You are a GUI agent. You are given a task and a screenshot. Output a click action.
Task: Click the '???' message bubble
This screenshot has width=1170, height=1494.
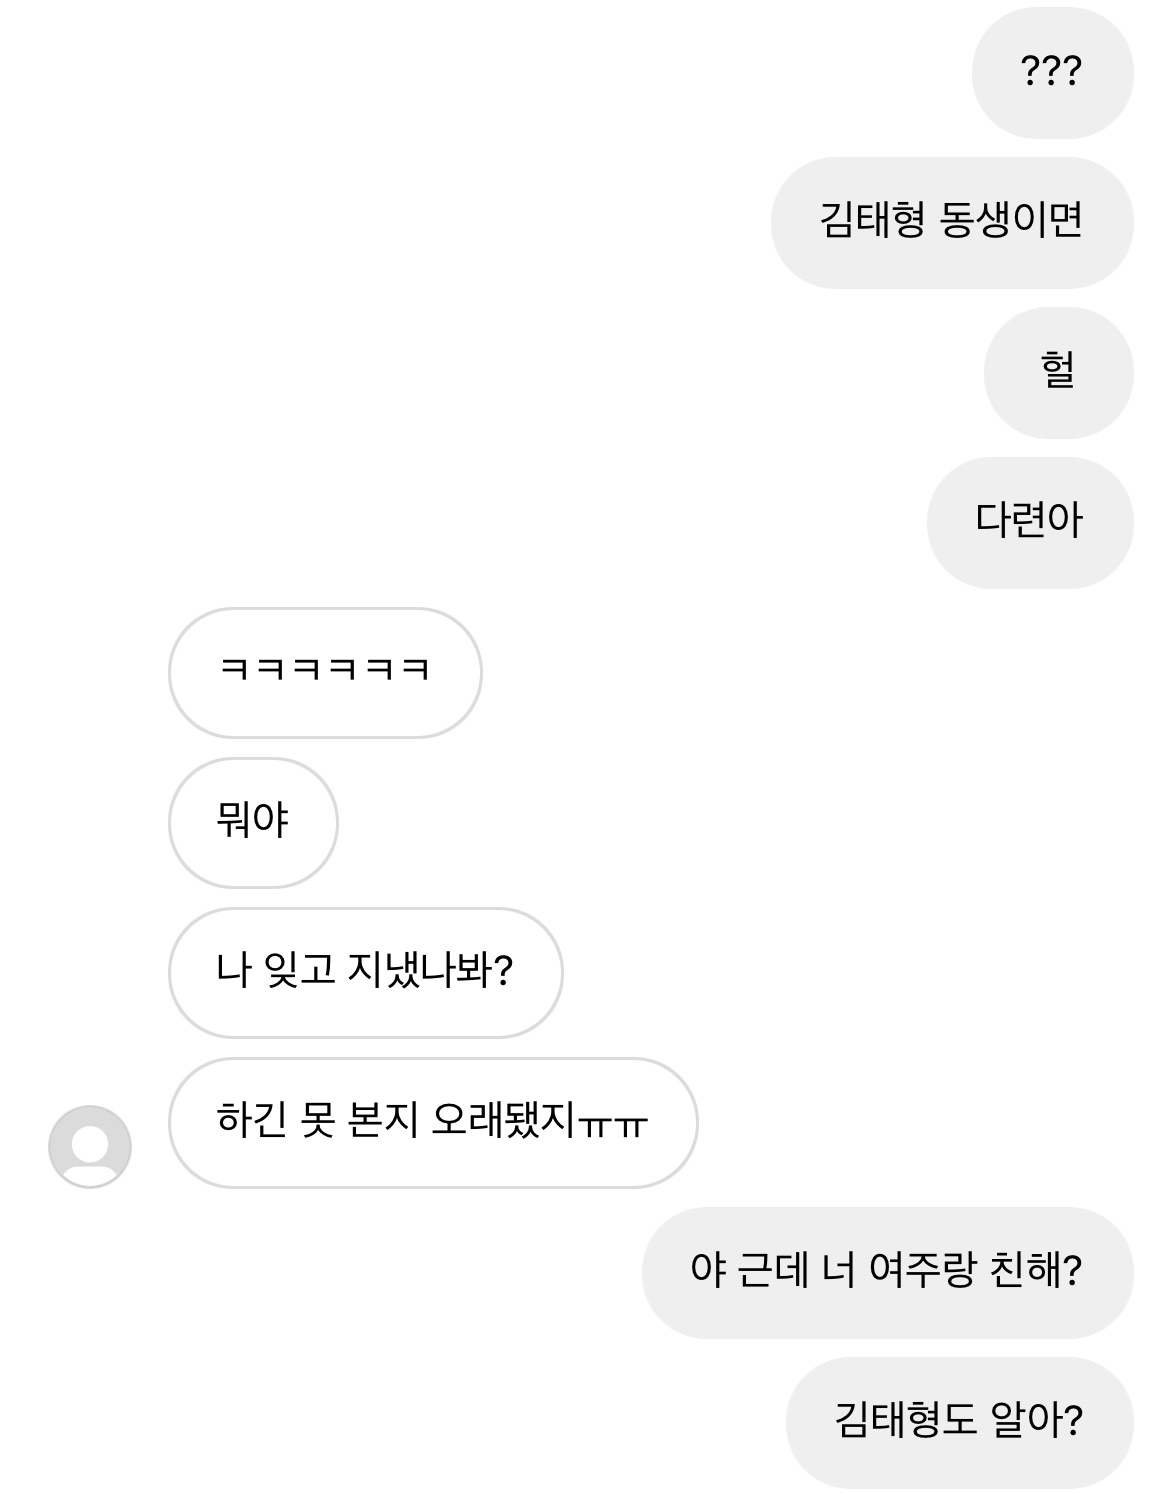1052,72
